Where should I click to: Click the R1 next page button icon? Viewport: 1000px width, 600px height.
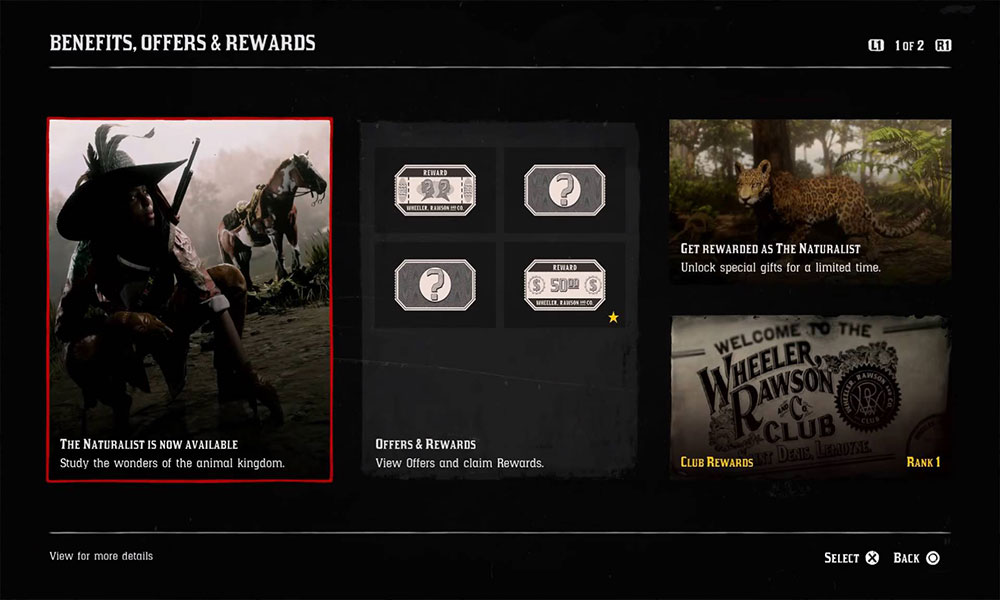point(943,45)
